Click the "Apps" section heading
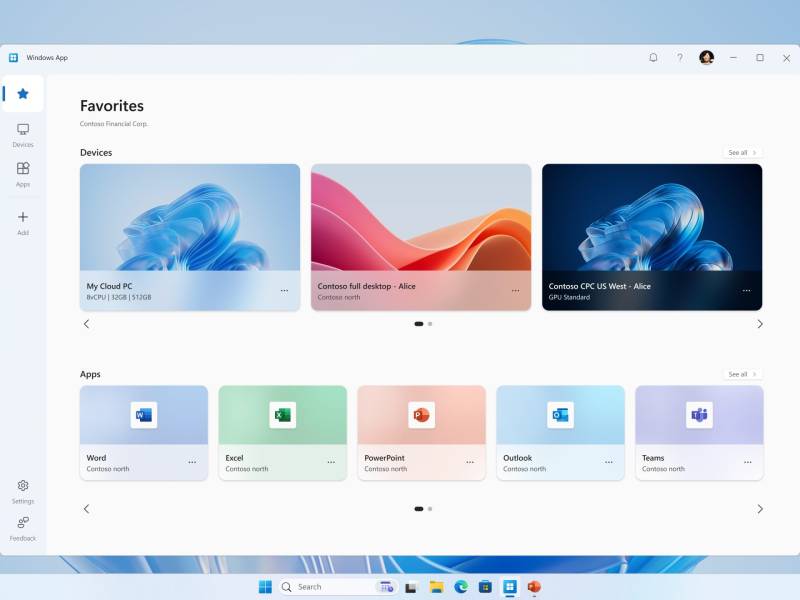Screen dimensions: 800x600 pyautogui.click(x=90, y=374)
